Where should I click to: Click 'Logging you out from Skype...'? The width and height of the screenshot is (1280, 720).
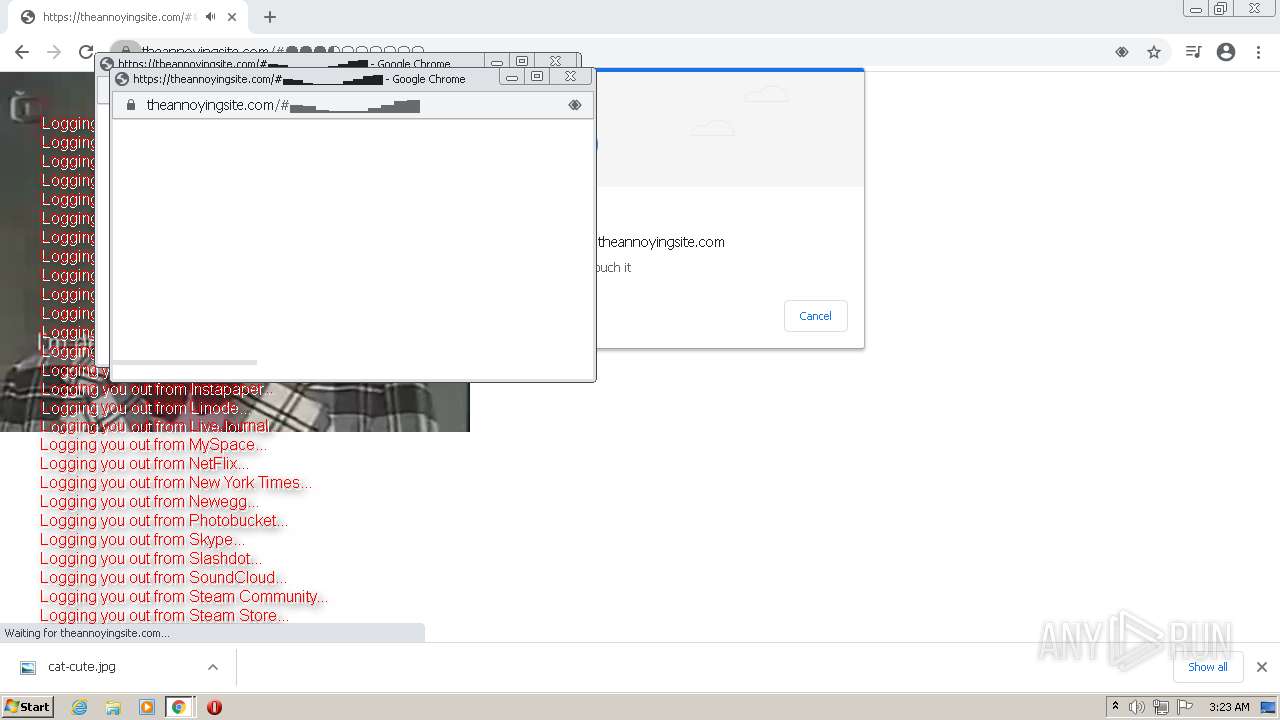tap(142, 540)
